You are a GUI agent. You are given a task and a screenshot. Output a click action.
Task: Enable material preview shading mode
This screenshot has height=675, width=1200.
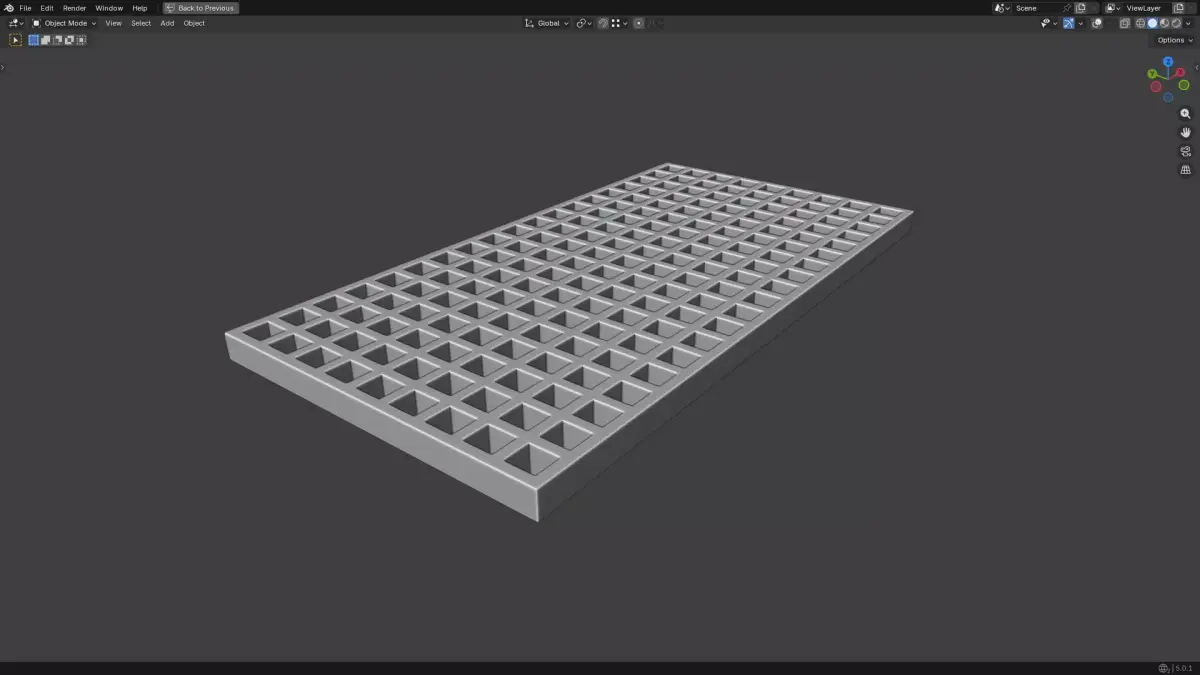pyautogui.click(x=1163, y=23)
